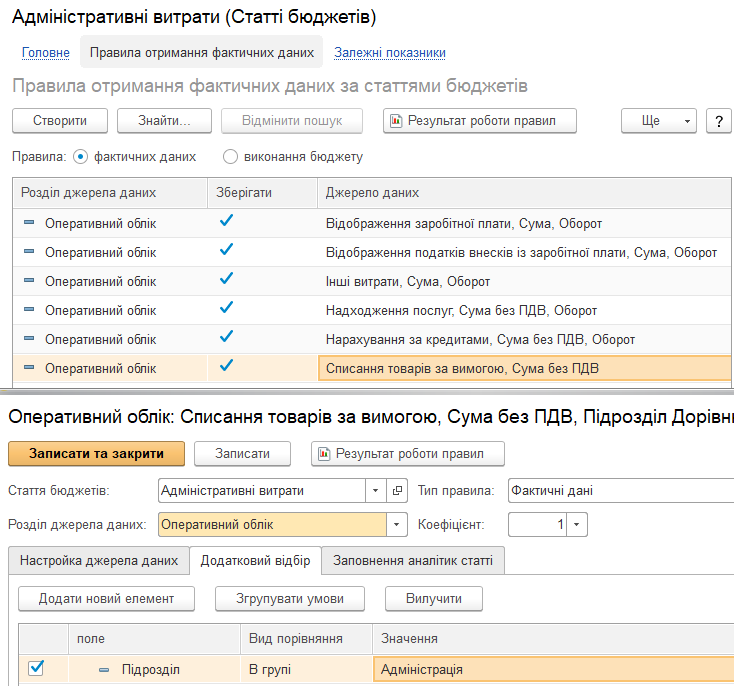
Task: Click the Коефіцієнт input field
Action: click(x=539, y=525)
